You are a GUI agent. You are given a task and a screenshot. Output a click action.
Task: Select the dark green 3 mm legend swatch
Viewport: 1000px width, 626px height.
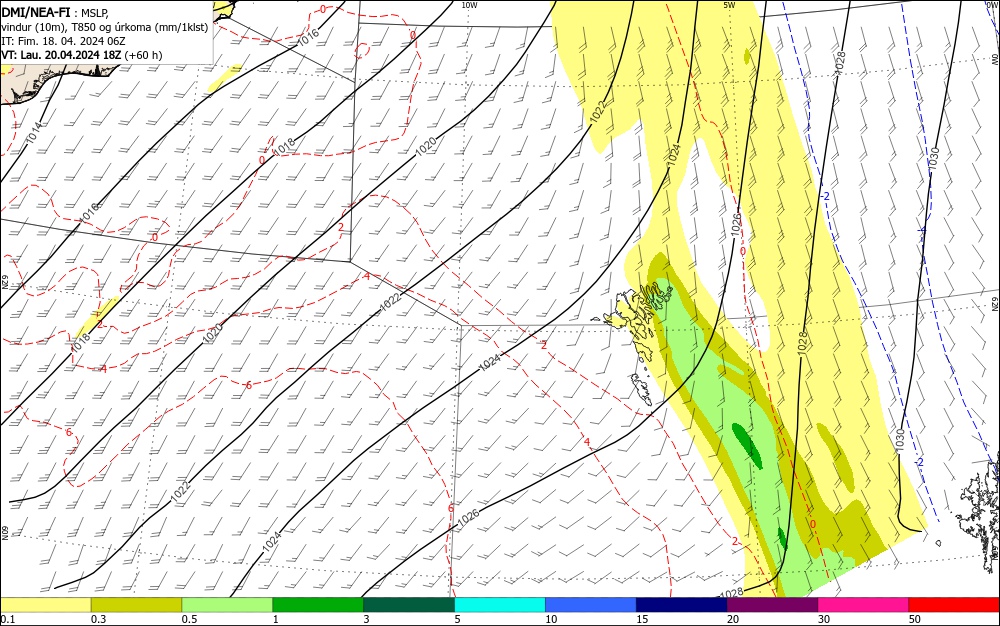(x=409, y=605)
